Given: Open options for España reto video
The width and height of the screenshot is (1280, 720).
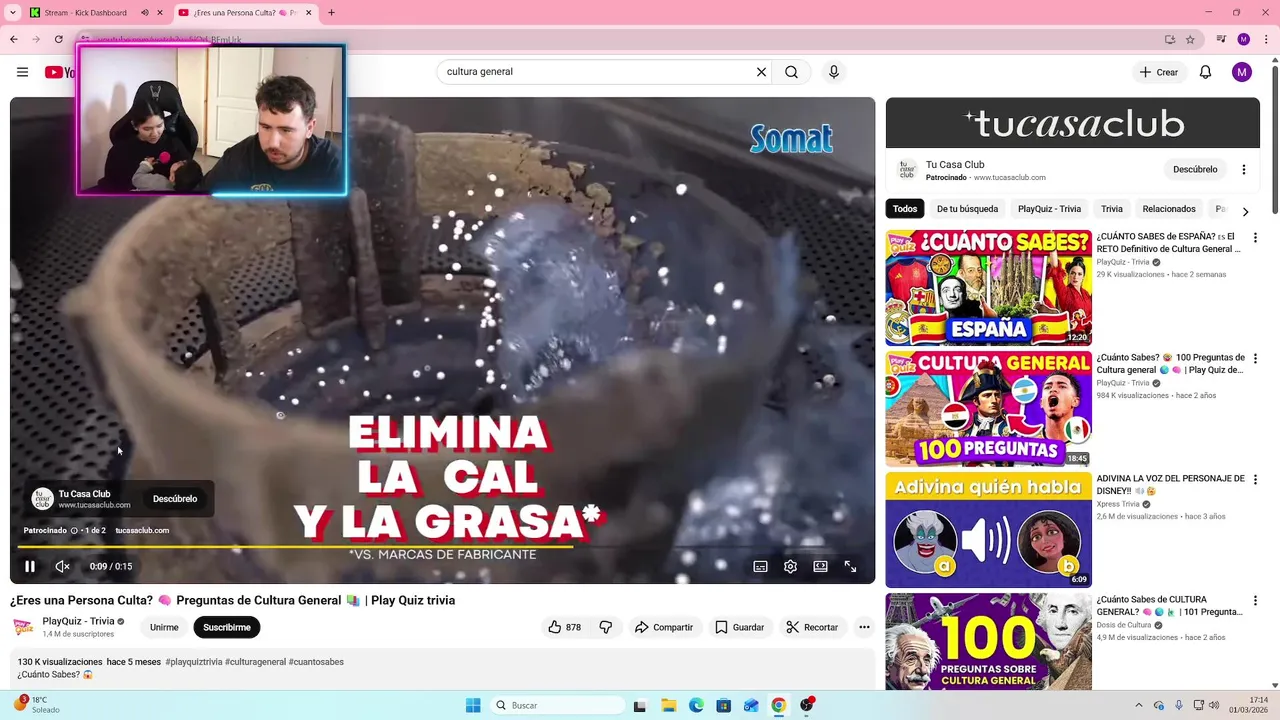Looking at the screenshot, I should 1255,238.
